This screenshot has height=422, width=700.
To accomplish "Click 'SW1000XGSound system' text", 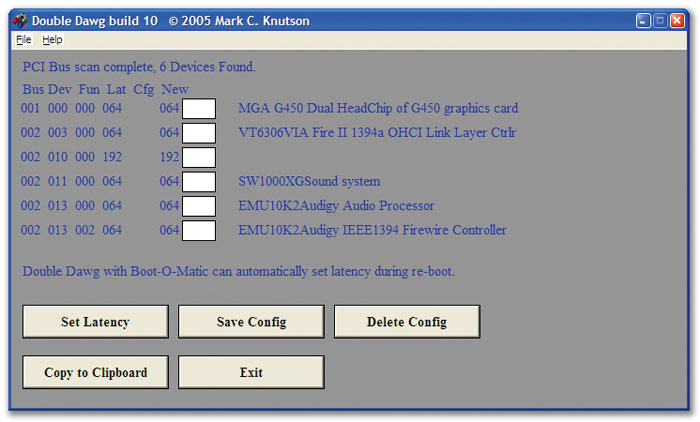I will 309,181.
